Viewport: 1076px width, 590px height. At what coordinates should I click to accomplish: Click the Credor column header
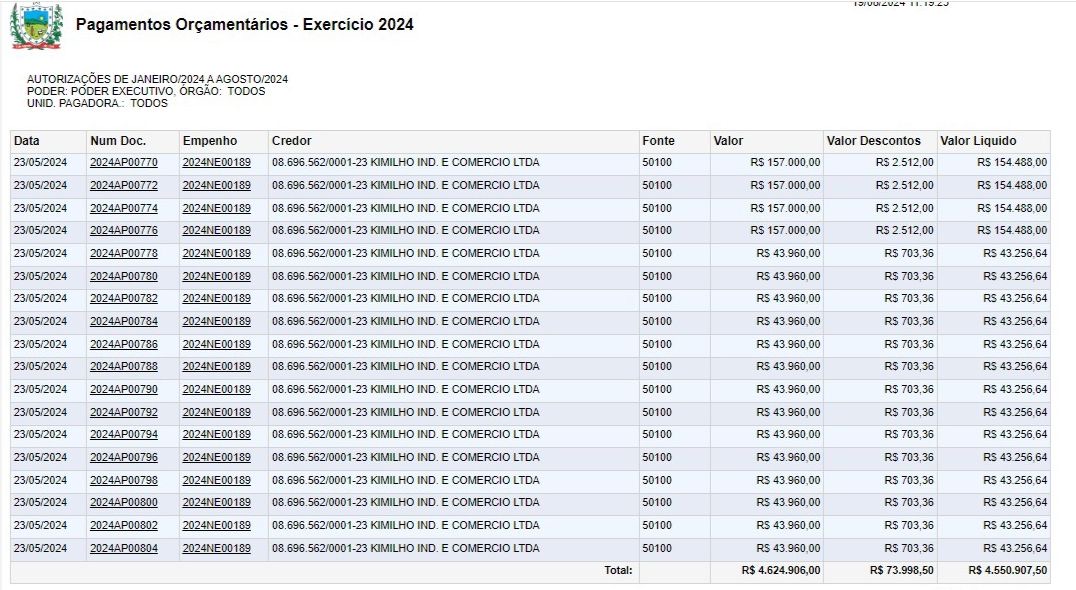(291, 141)
